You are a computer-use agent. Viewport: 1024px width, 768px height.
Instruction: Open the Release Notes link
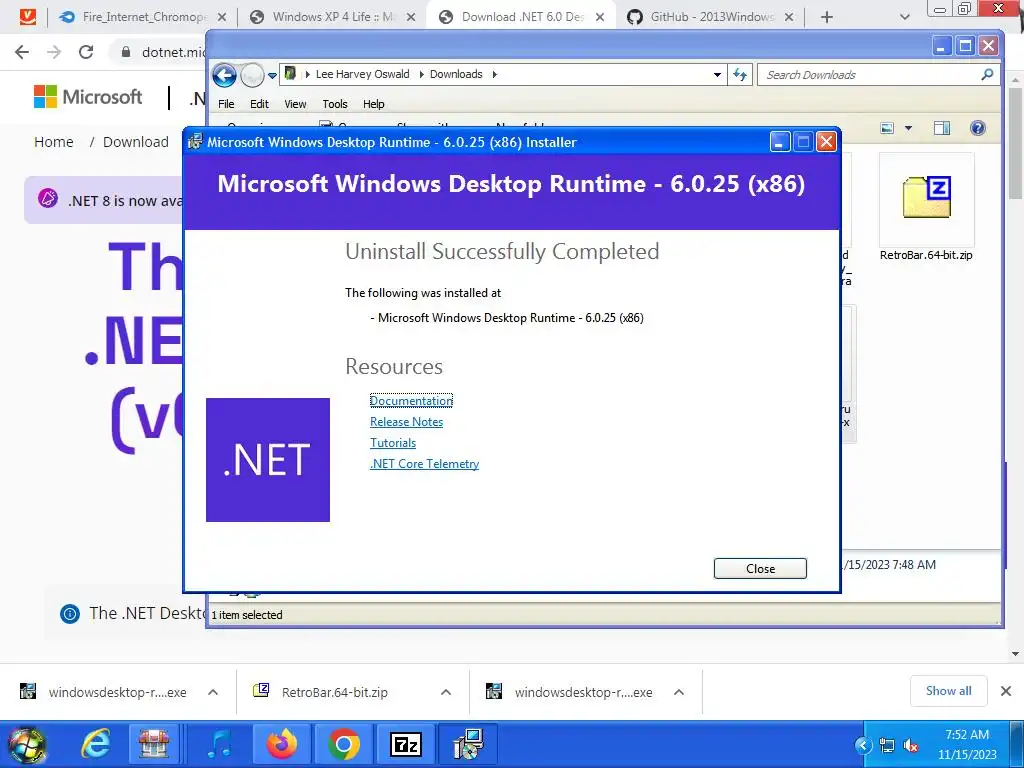(x=406, y=422)
